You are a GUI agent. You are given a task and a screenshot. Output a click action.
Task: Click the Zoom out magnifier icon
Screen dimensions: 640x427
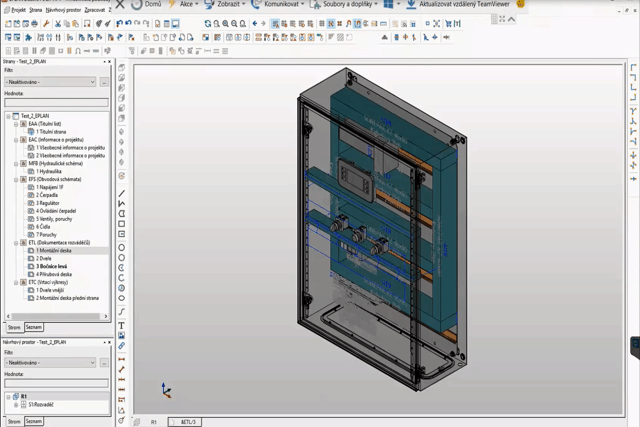click(234, 24)
